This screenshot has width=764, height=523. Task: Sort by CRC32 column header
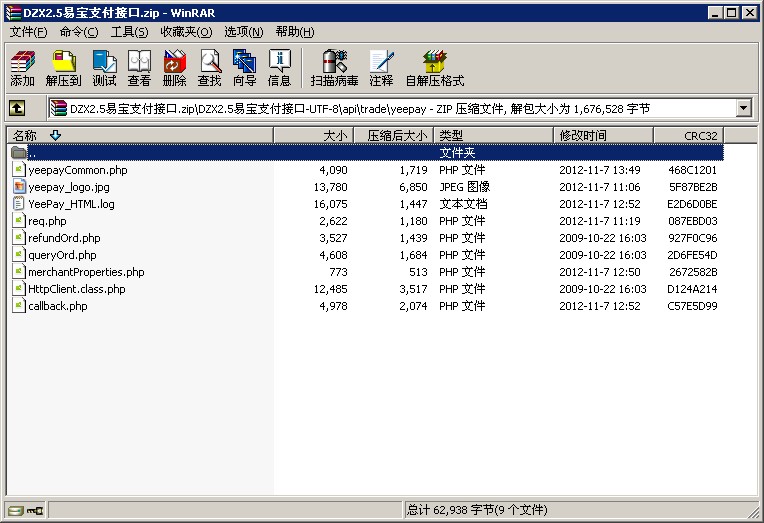pyautogui.click(x=688, y=135)
